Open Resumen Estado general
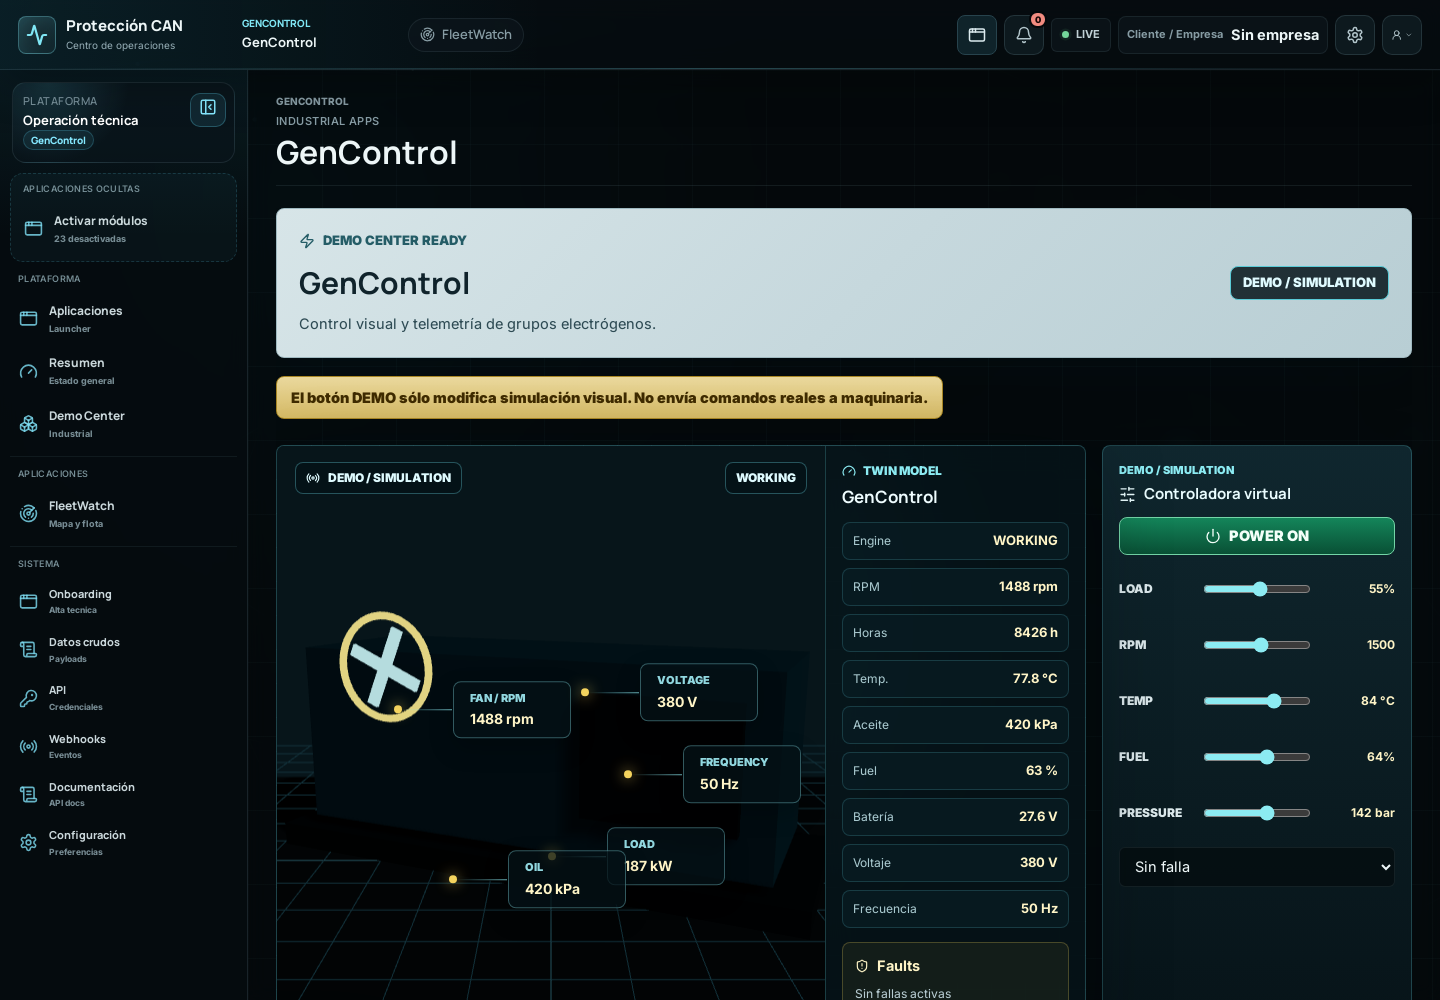 point(123,371)
